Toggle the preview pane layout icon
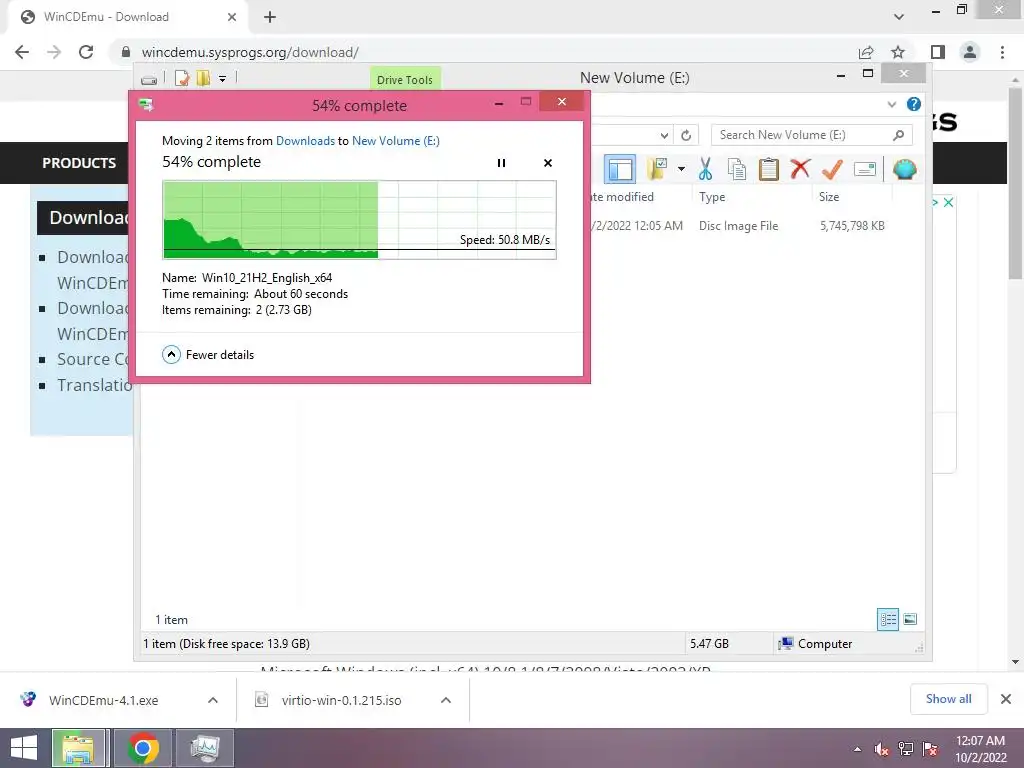The width and height of the screenshot is (1024, 768). [620, 169]
